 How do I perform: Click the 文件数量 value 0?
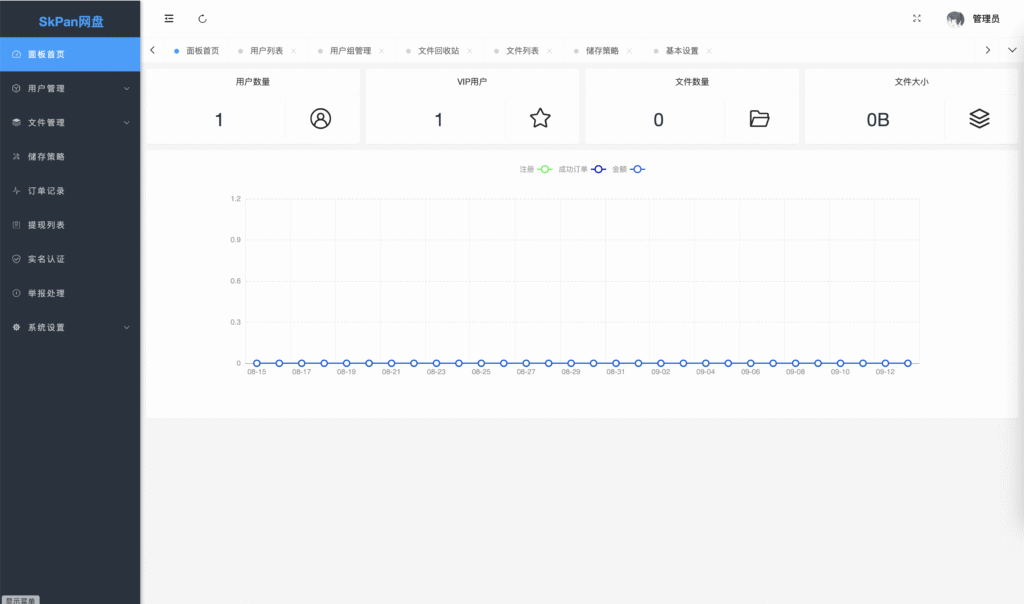[658, 119]
